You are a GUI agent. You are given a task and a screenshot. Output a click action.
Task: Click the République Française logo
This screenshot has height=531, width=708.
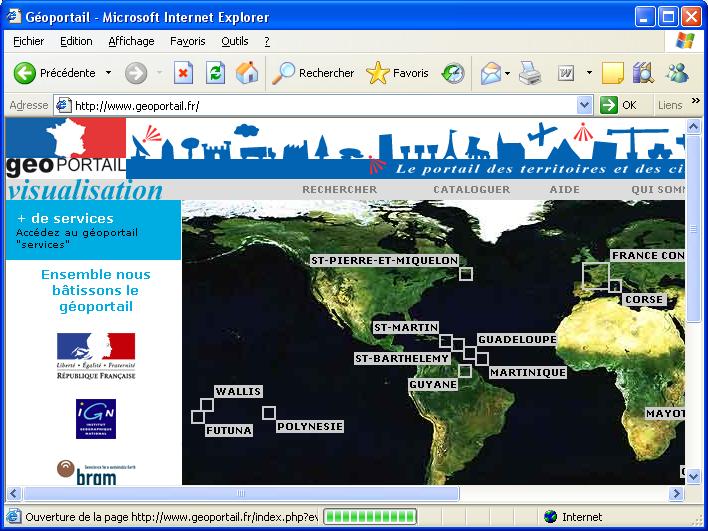point(96,356)
